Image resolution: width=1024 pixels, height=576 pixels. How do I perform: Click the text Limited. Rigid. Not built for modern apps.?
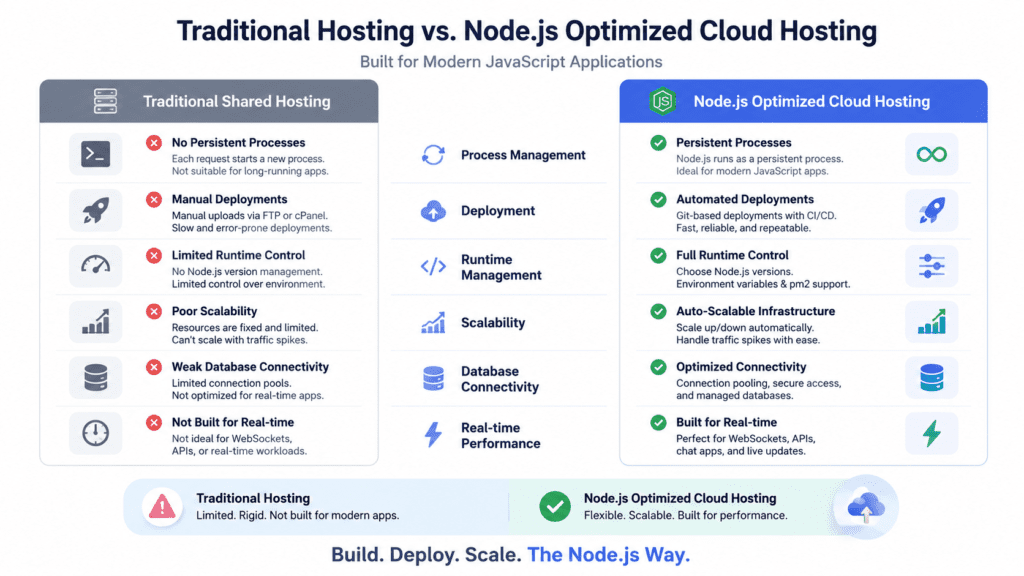(x=298, y=515)
